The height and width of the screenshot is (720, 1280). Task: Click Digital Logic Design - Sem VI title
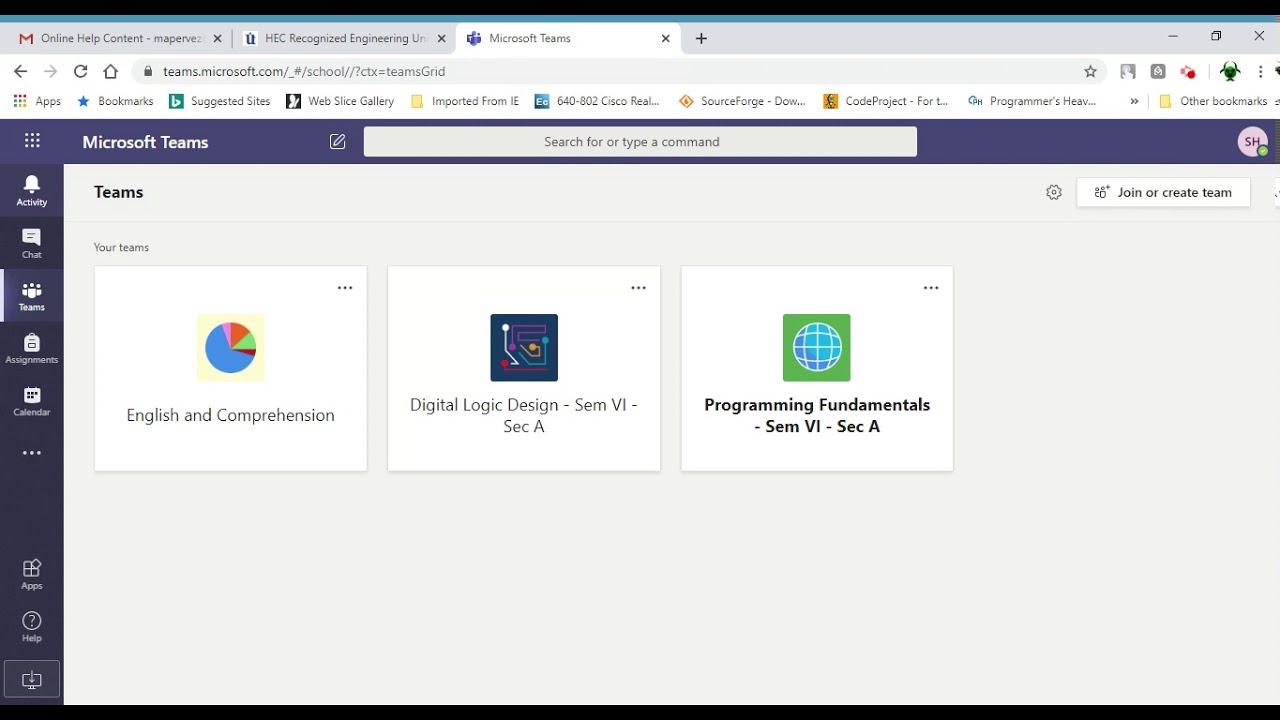coord(524,415)
